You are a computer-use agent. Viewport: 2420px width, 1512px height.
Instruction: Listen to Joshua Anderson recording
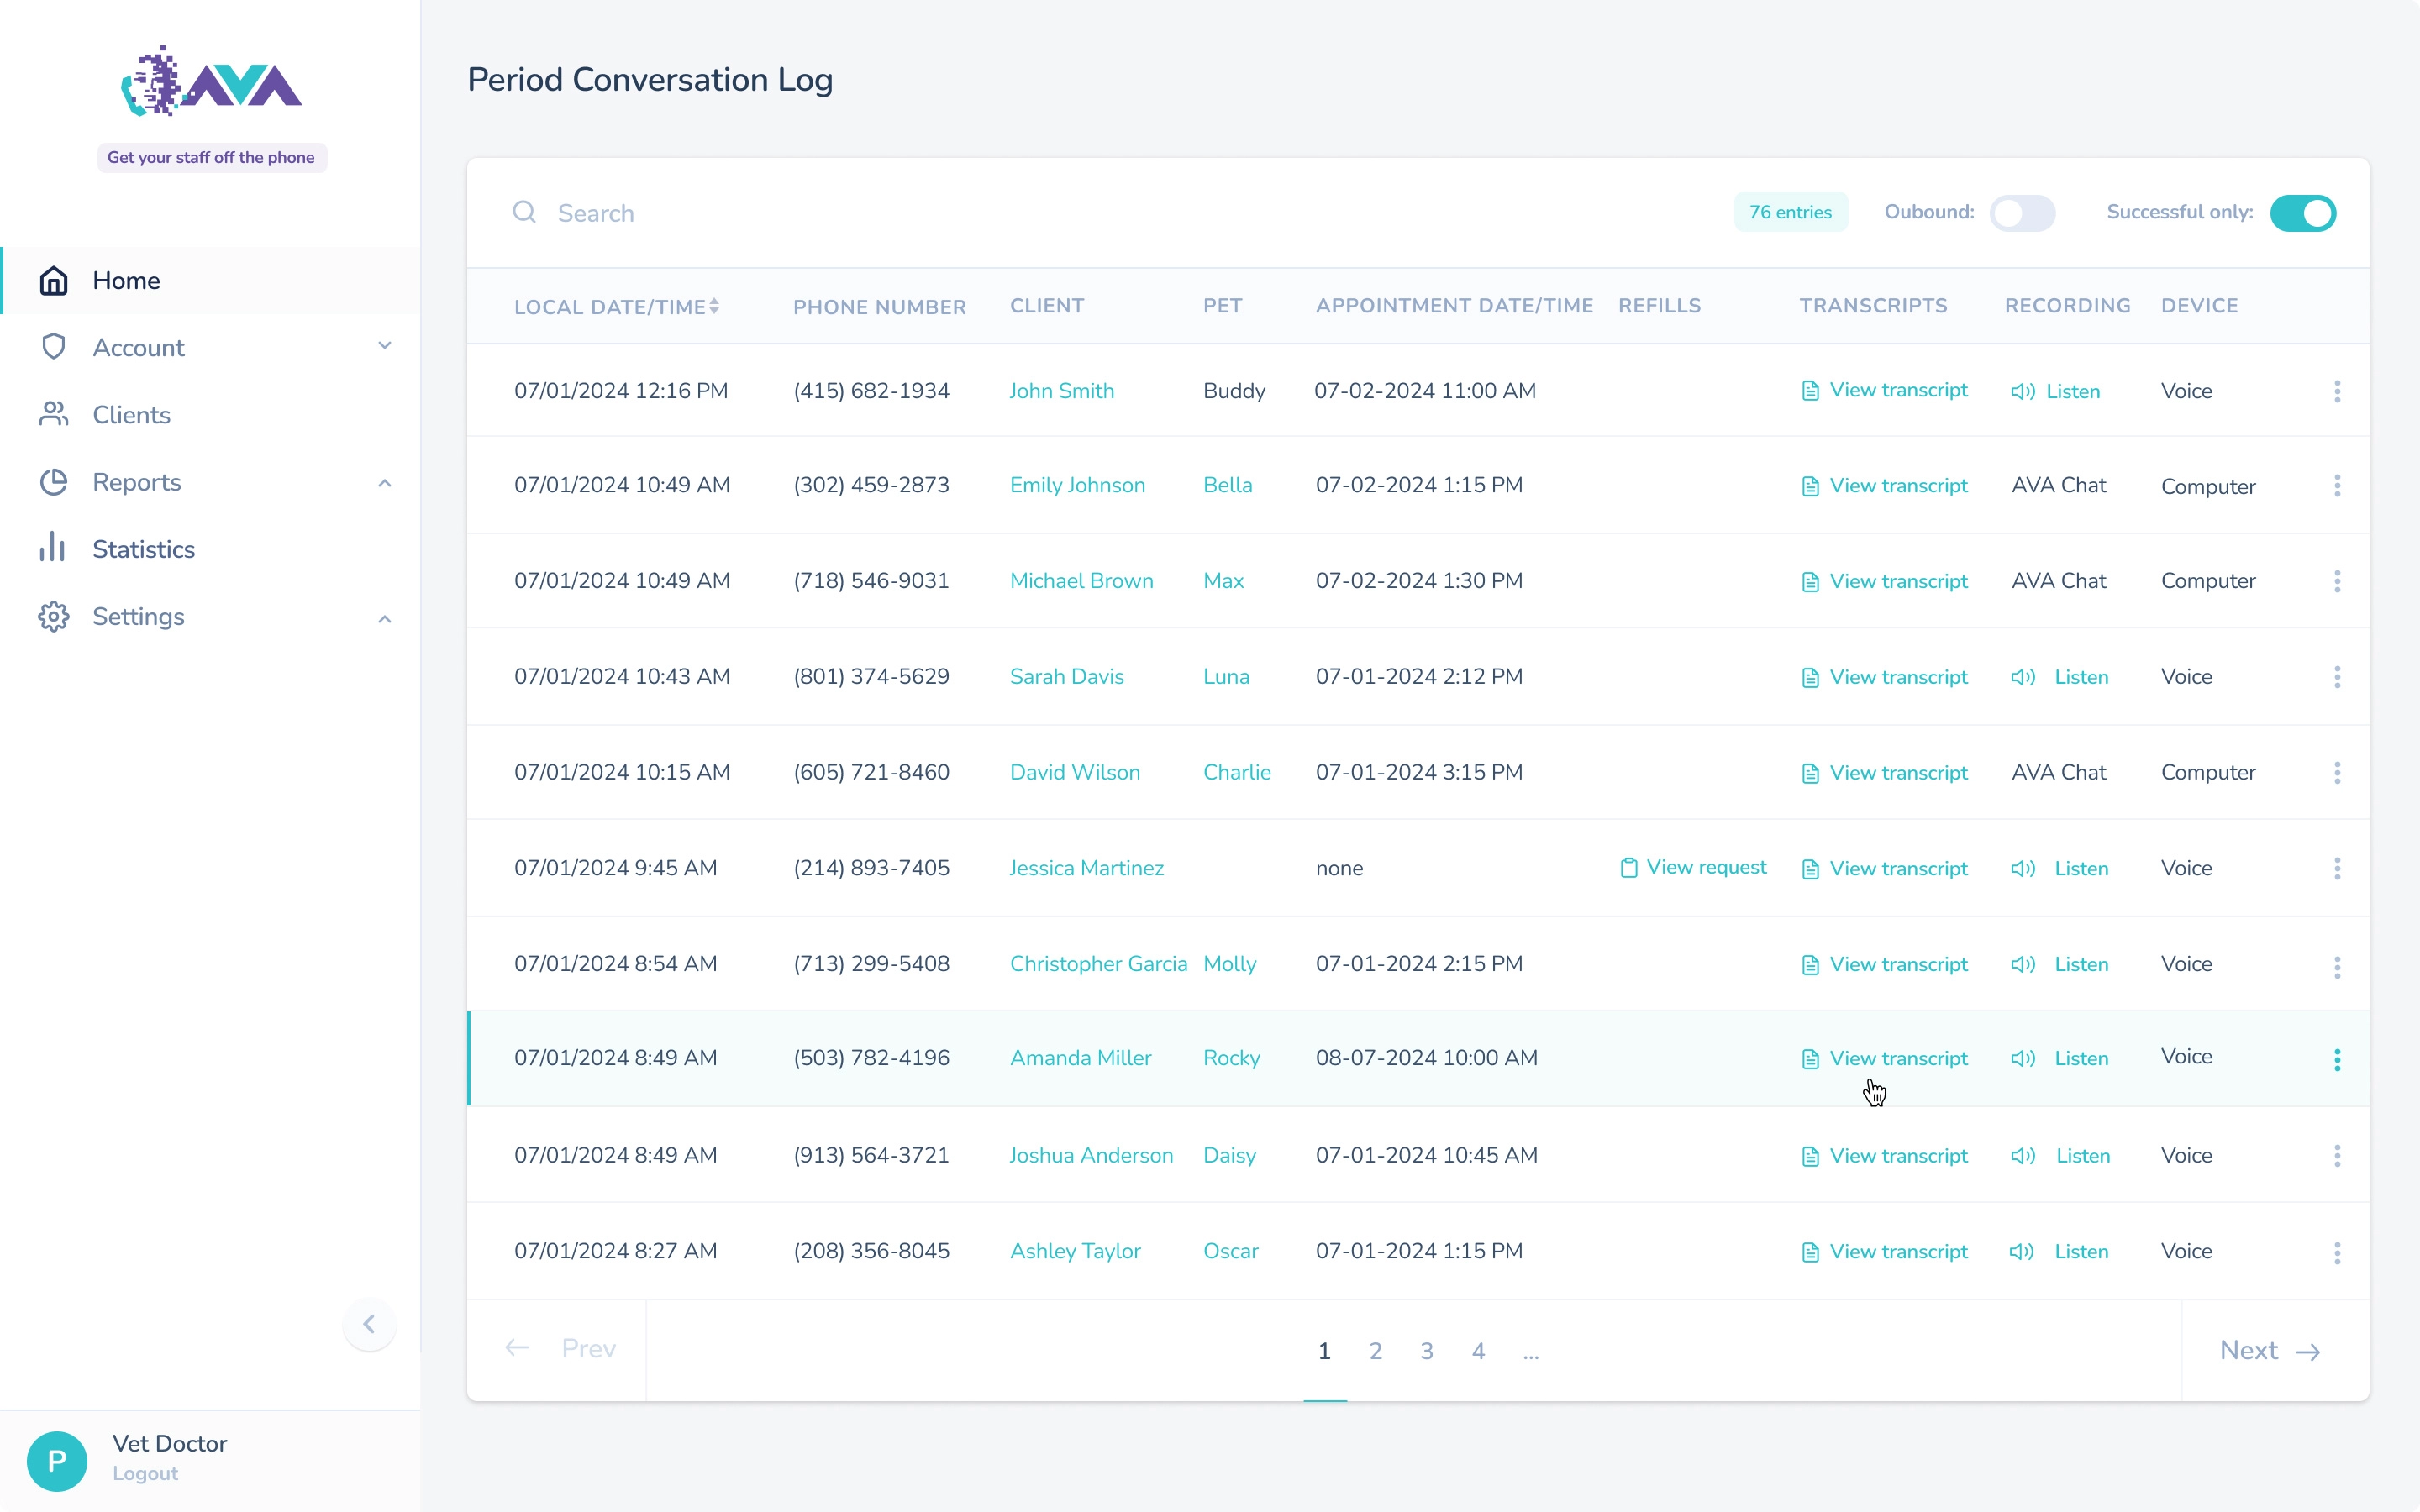[2060, 1156]
